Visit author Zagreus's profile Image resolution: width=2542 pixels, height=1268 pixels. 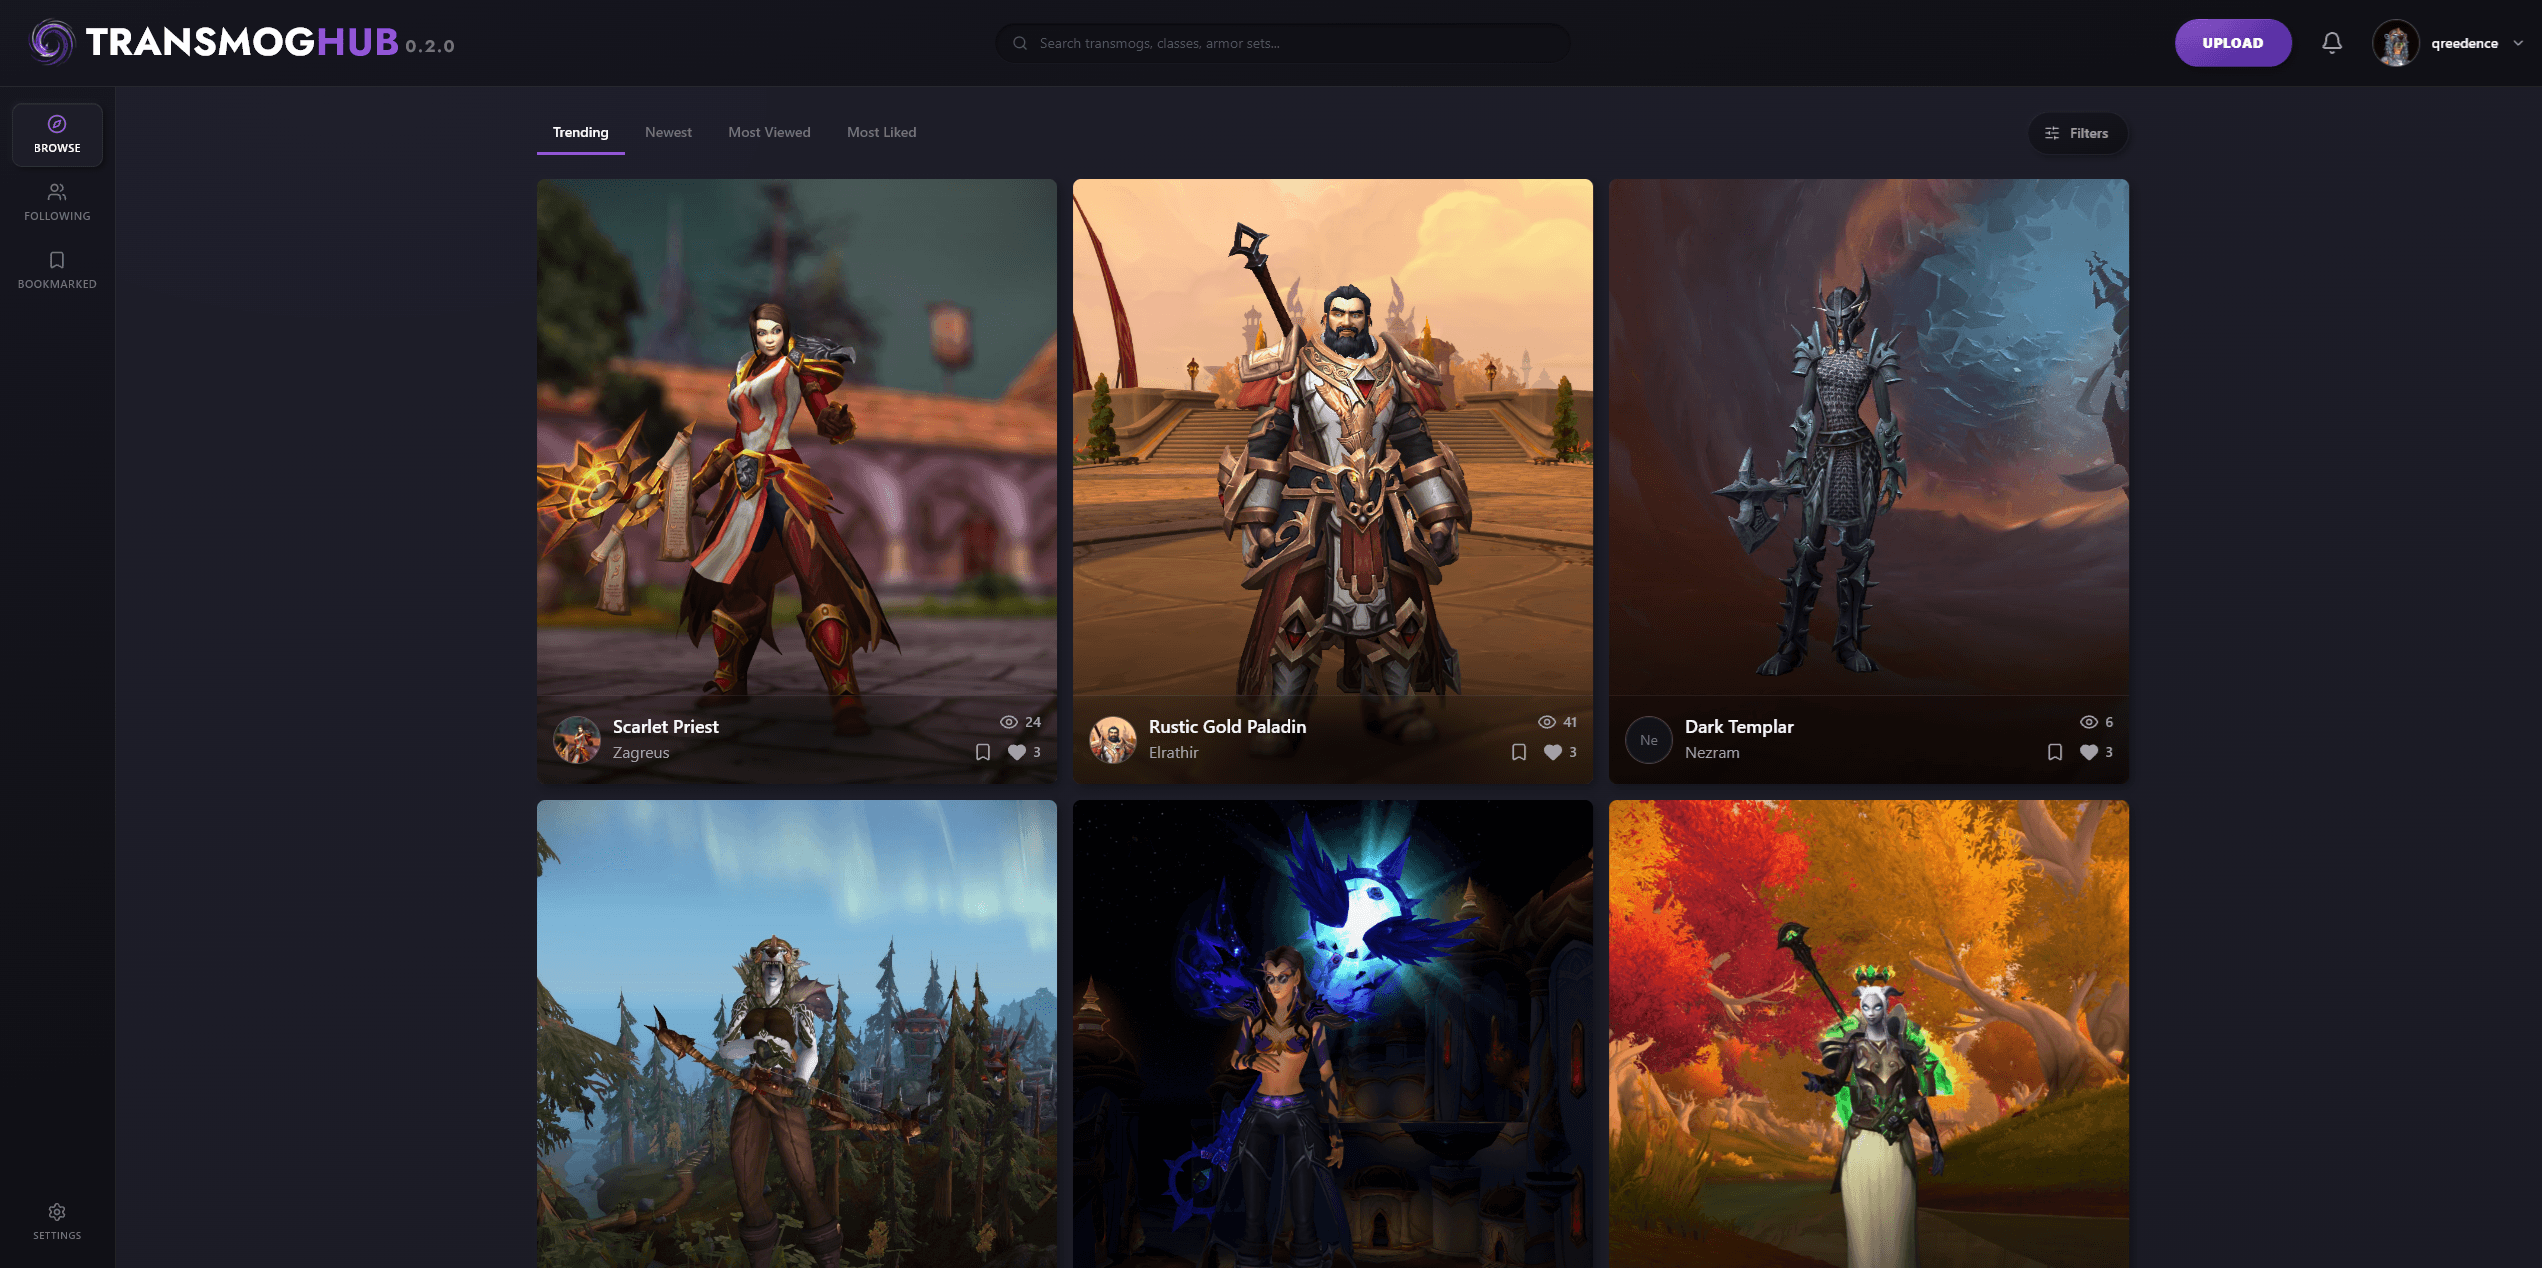(641, 753)
